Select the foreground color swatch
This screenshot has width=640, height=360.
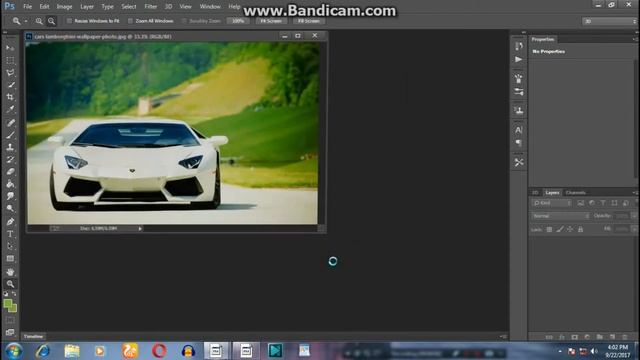[x=8, y=303]
